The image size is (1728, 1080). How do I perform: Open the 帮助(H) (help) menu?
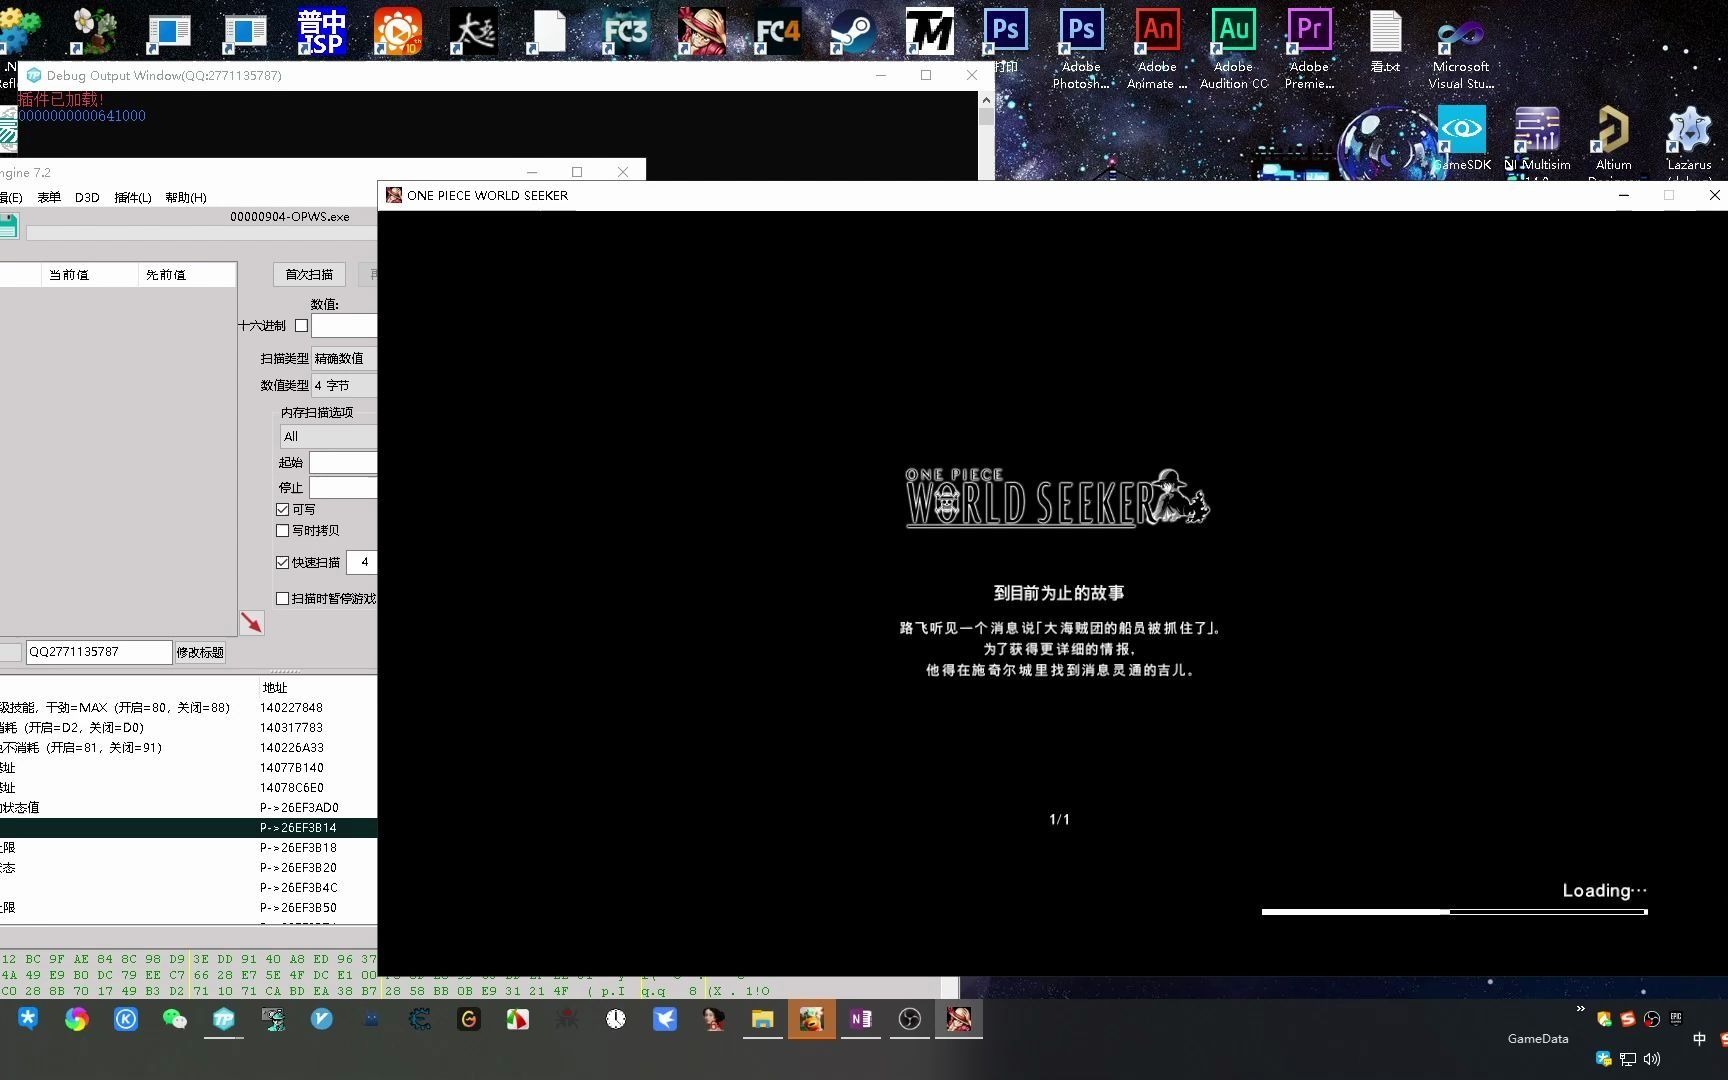pyautogui.click(x=186, y=197)
